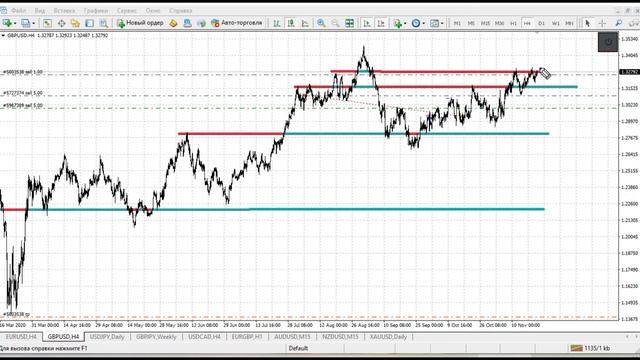Viewport: 640px width, 360px height.
Task: Select the M15 timeframe
Action: (485, 24)
